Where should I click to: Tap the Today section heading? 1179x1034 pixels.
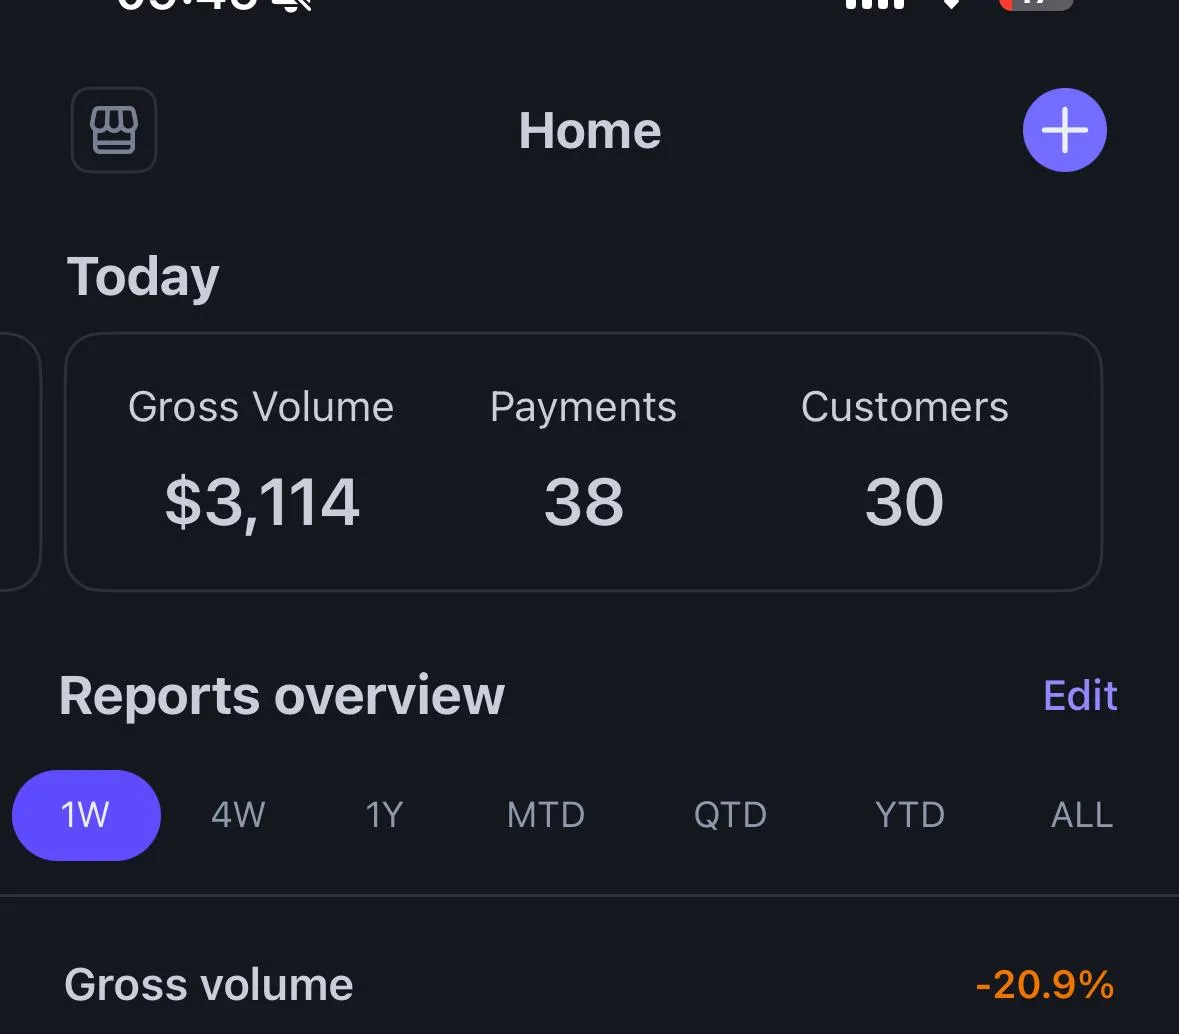(143, 277)
